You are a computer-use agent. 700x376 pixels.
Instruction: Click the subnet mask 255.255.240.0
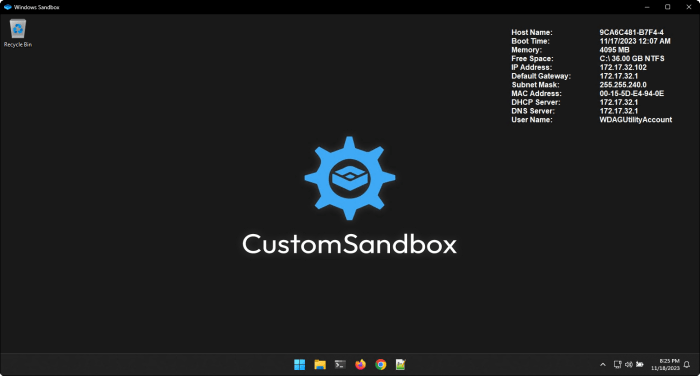tap(623, 85)
